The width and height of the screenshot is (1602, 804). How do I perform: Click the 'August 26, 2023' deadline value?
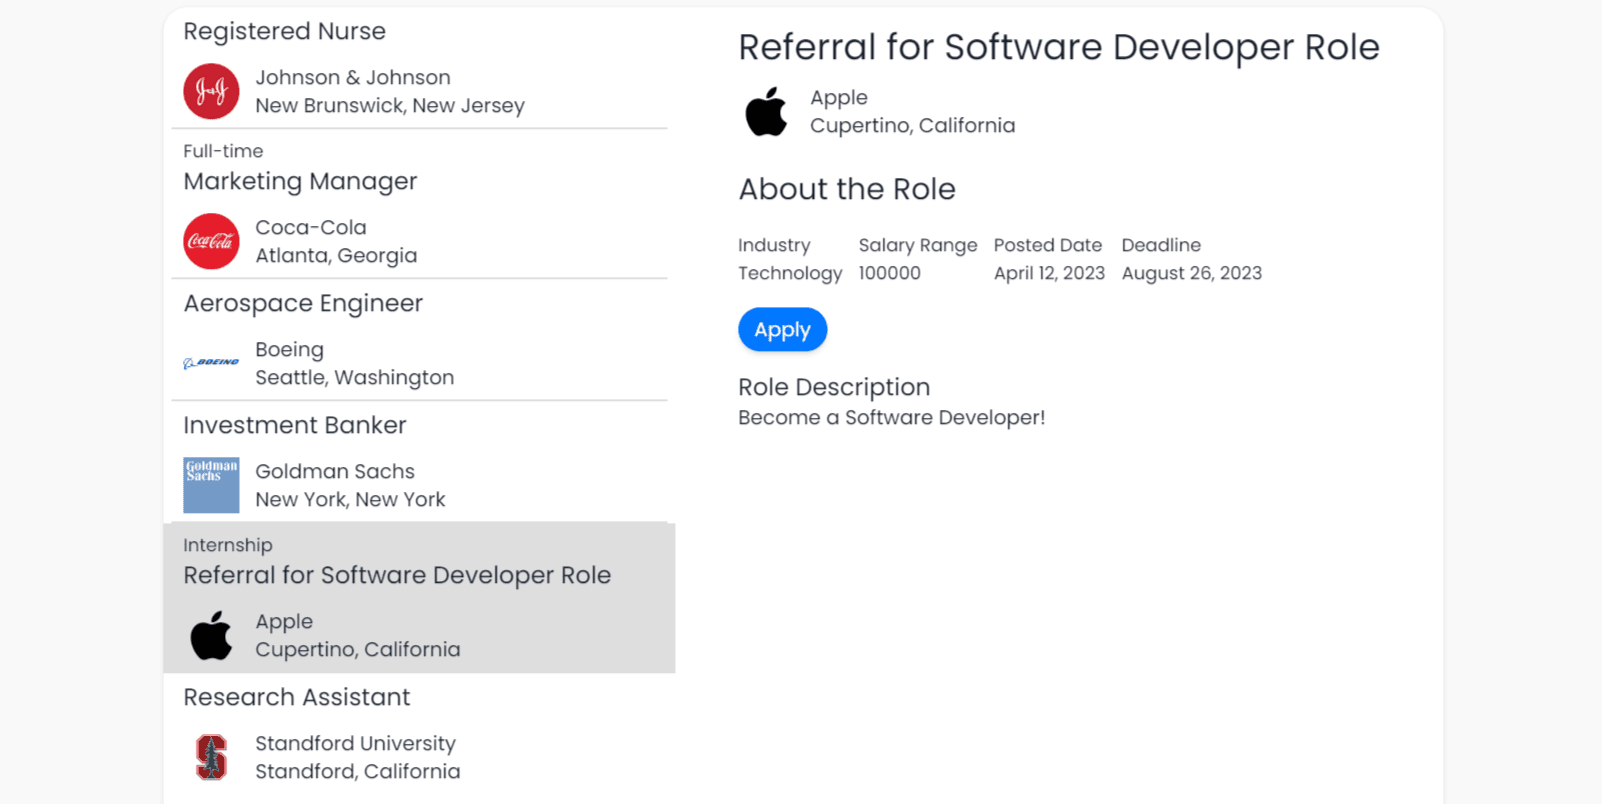pos(1192,273)
